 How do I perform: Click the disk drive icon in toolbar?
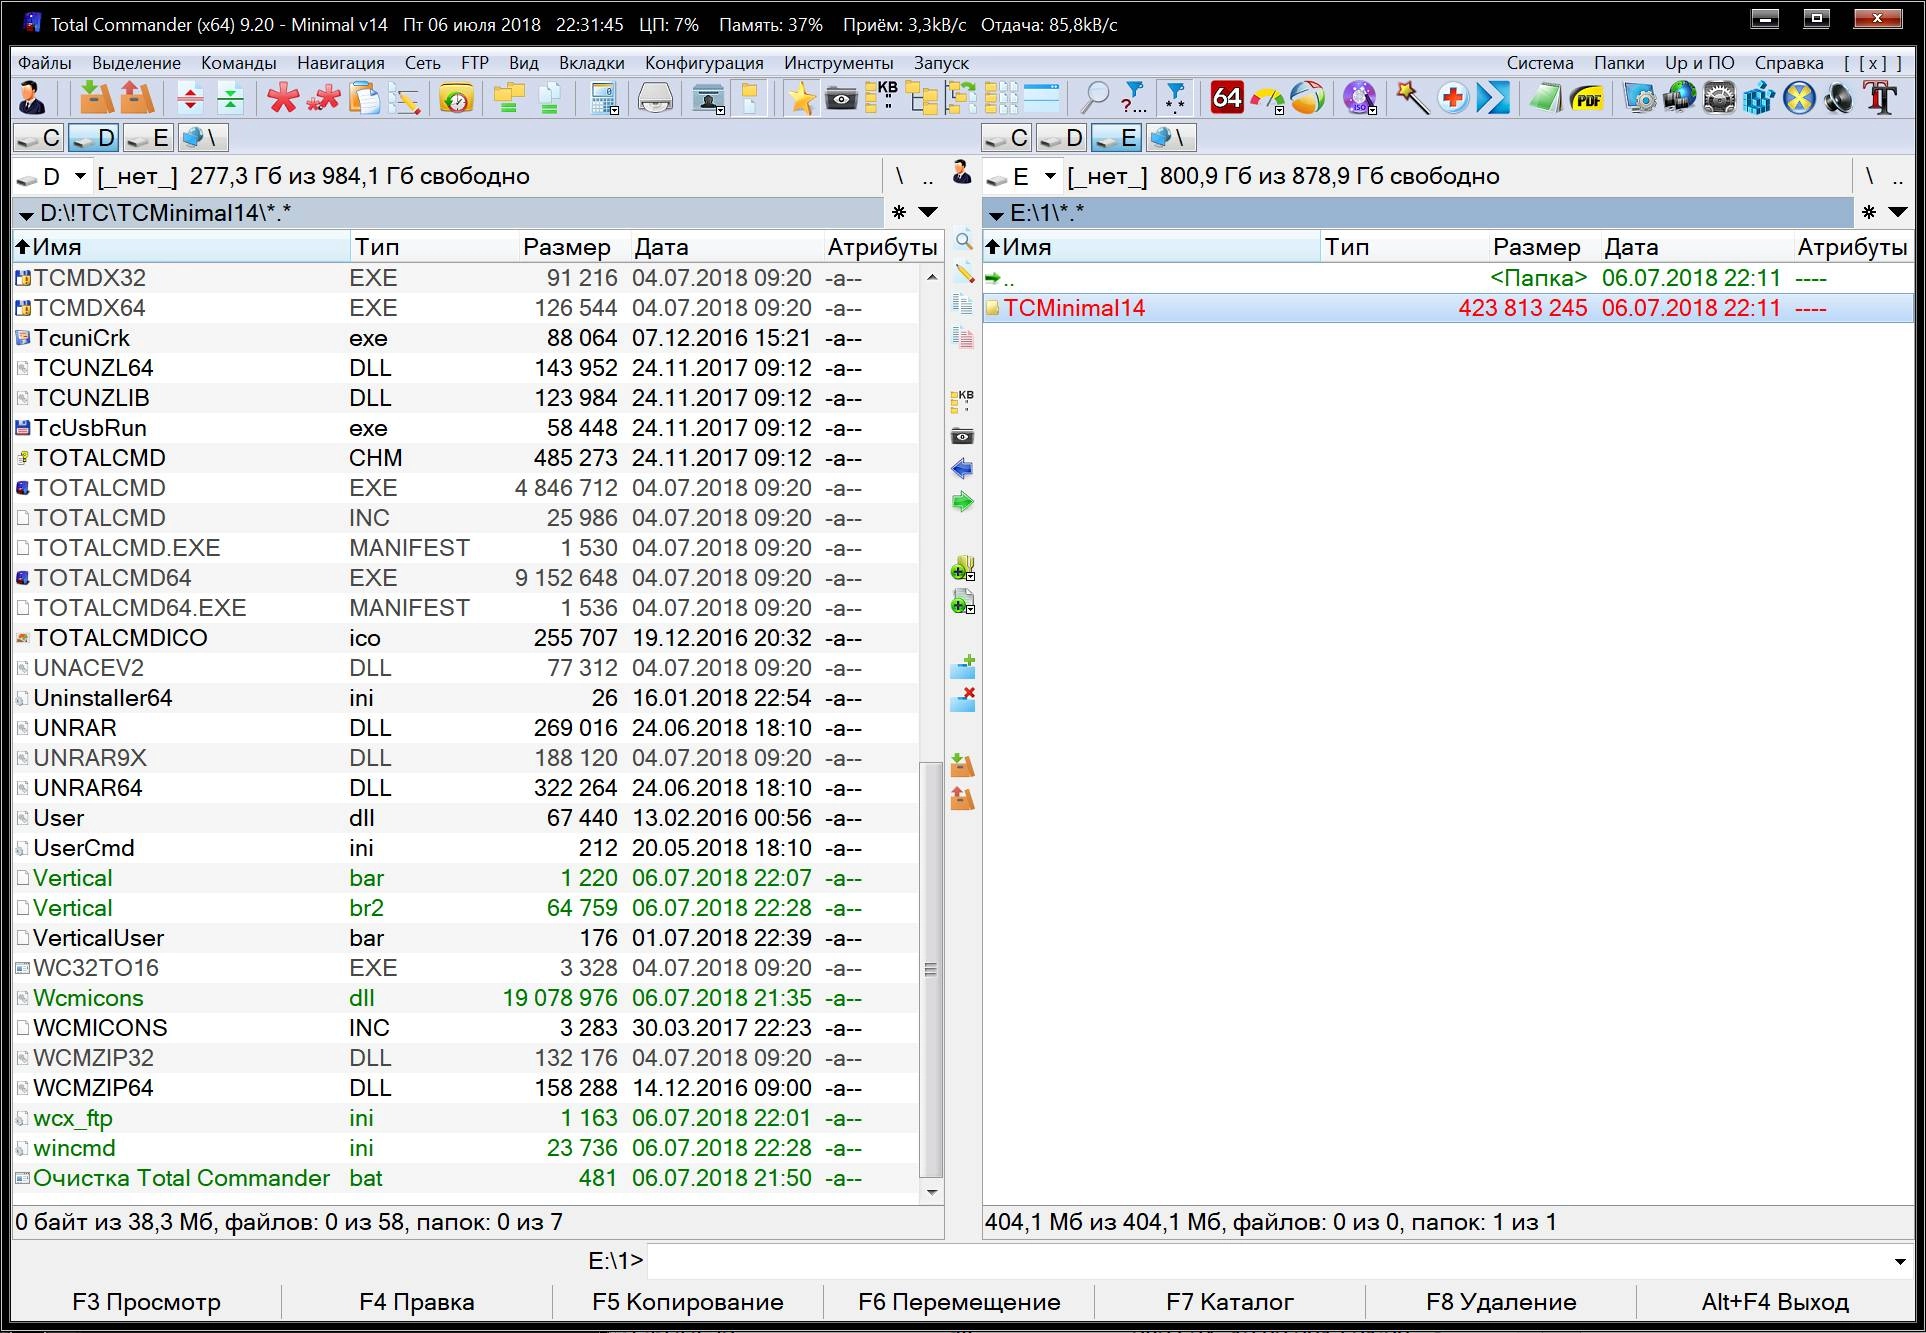[656, 98]
